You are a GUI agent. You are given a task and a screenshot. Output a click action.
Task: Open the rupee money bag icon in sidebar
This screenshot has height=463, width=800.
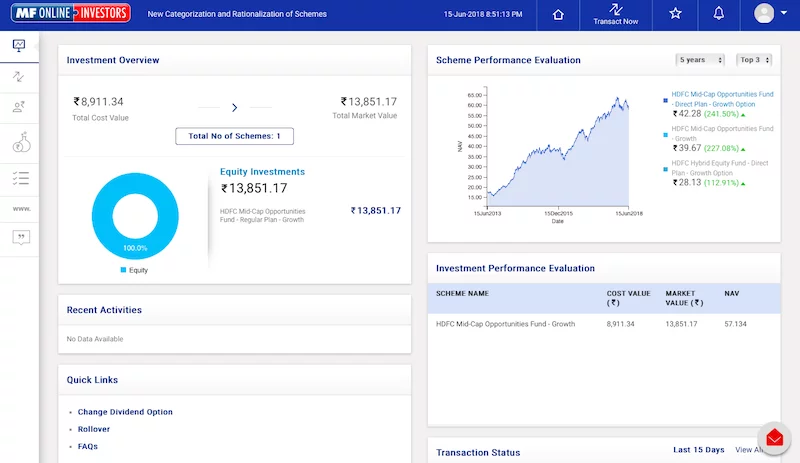(x=21, y=142)
